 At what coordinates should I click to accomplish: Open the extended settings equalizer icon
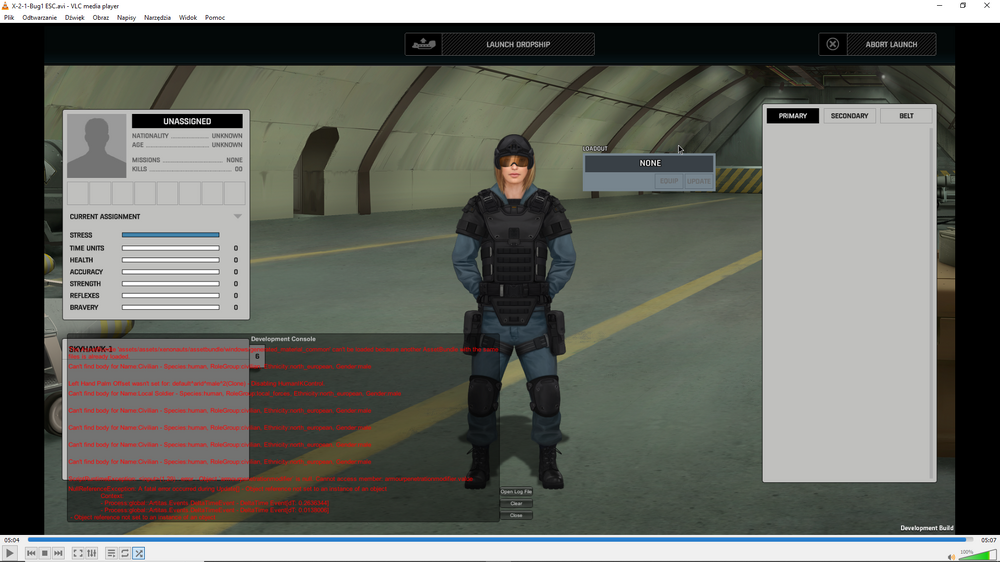[x=92, y=553]
